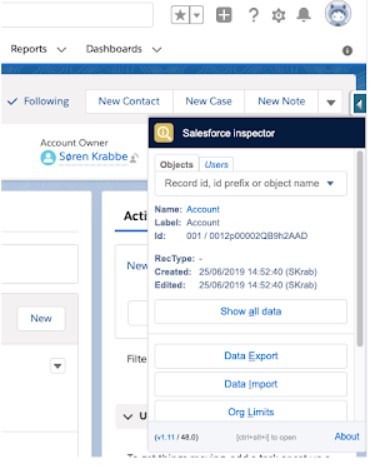Click the favorites star icon
The height and width of the screenshot is (473, 369).
(180, 15)
